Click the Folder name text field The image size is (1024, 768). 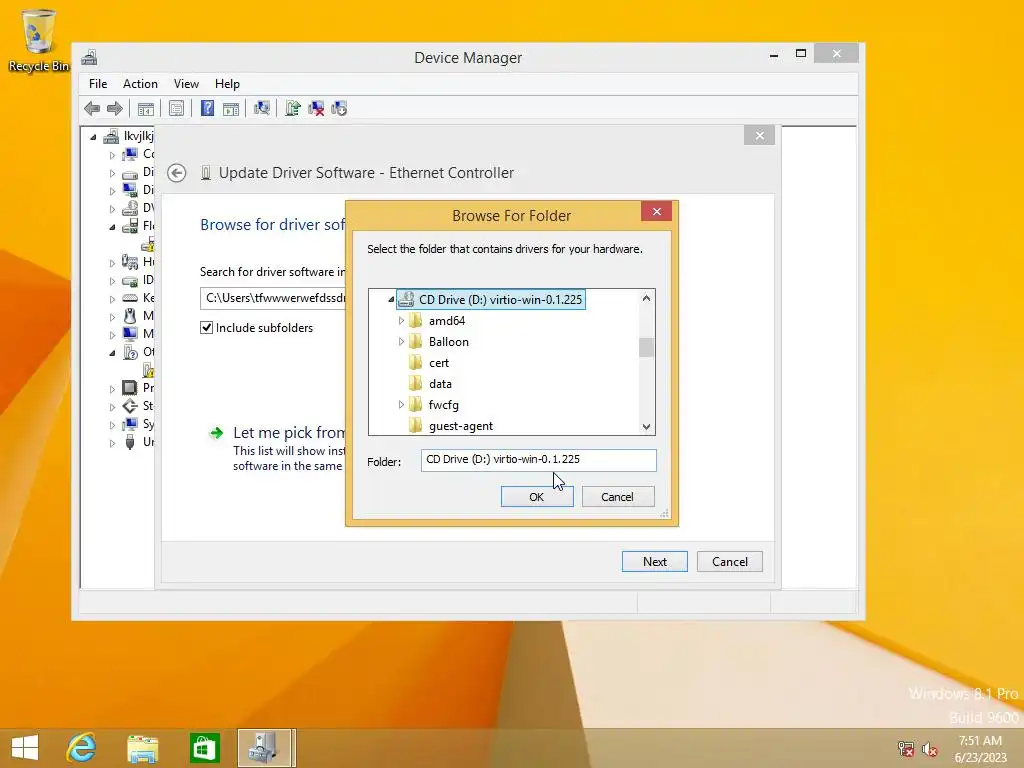539,460
